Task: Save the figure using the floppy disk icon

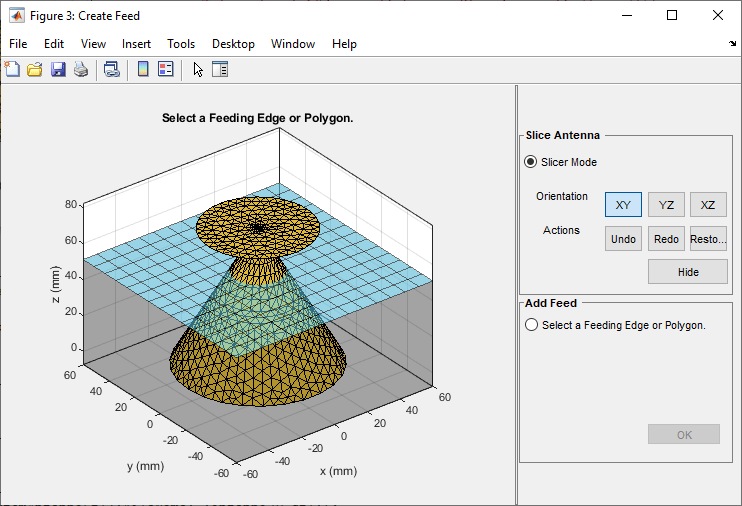Action: pyautogui.click(x=58, y=69)
